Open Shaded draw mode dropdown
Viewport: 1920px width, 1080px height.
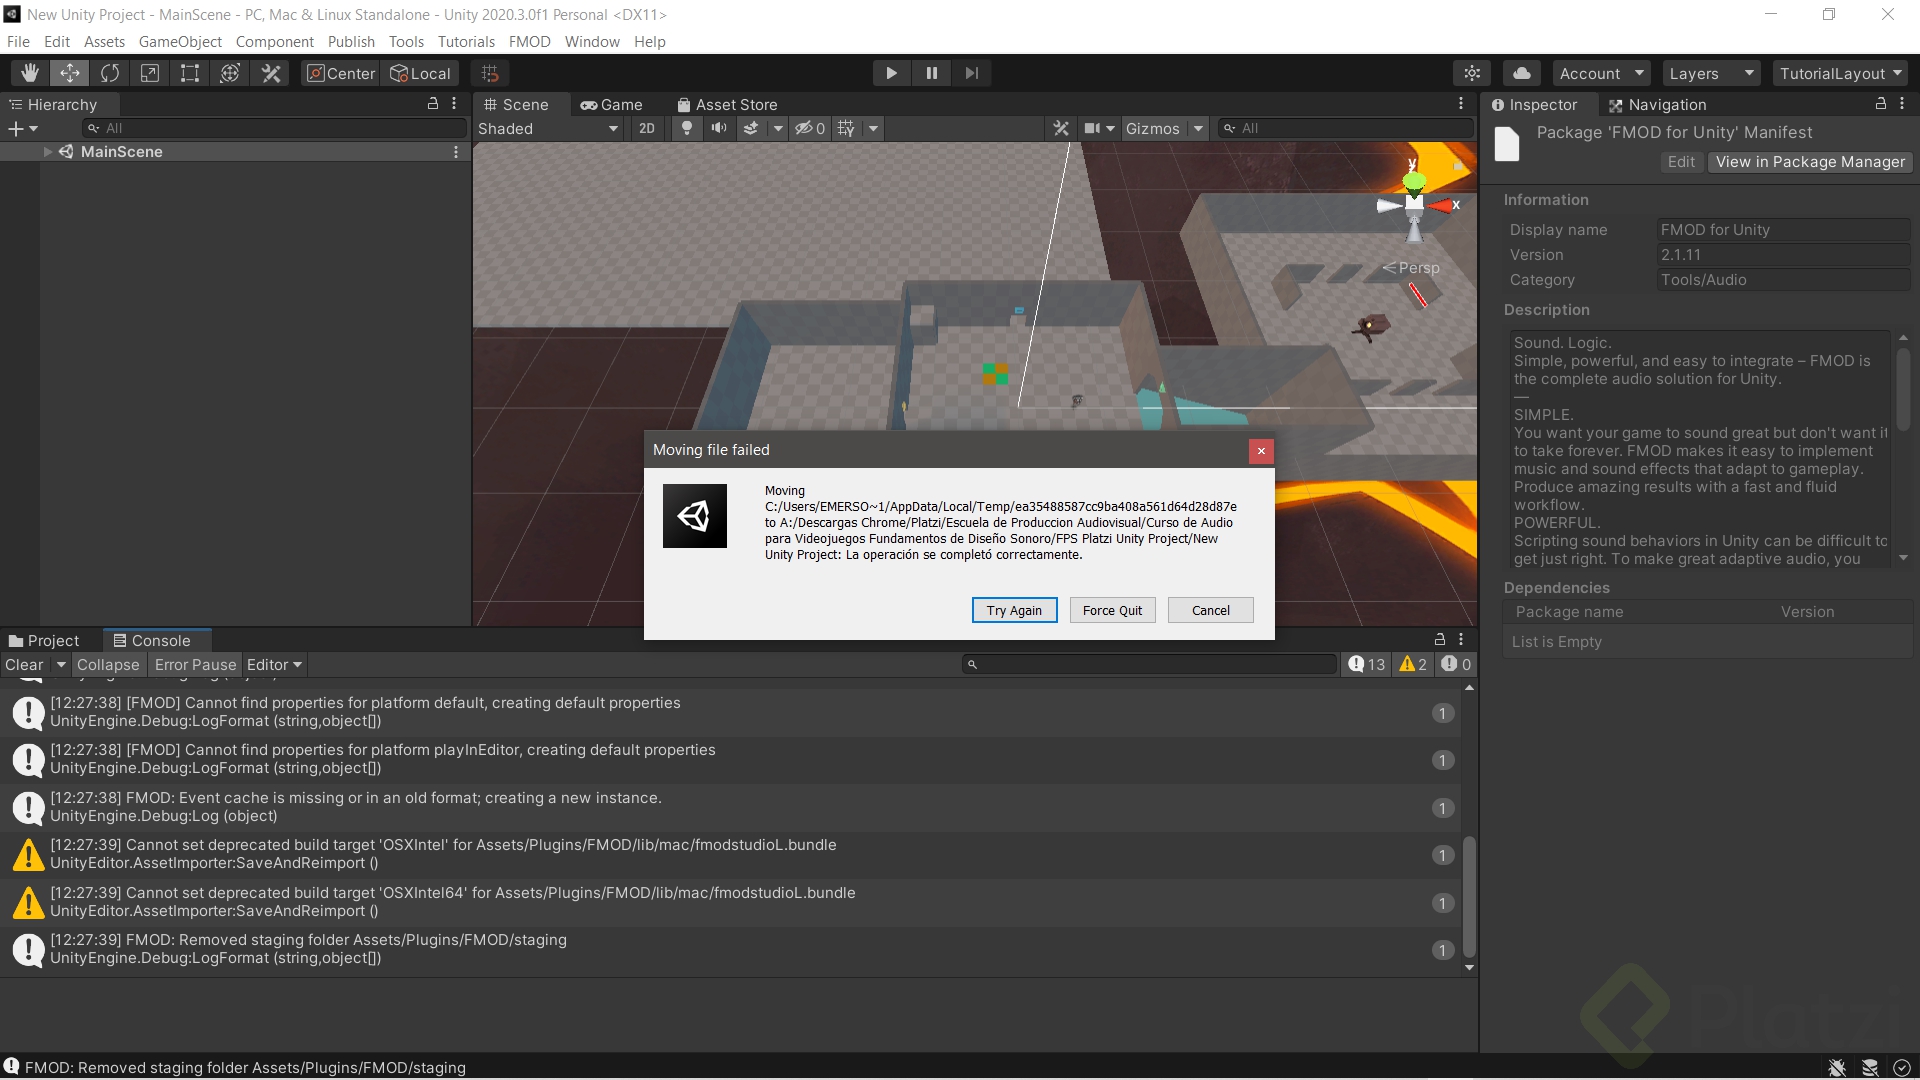pyautogui.click(x=548, y=128)
